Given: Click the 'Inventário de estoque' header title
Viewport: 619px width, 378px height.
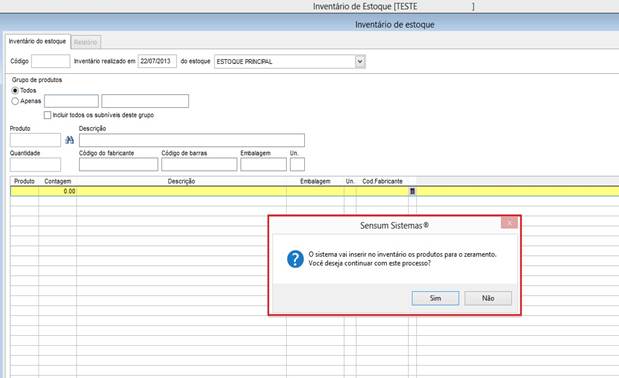Looking at the screenshot, I should click(395, 24).
